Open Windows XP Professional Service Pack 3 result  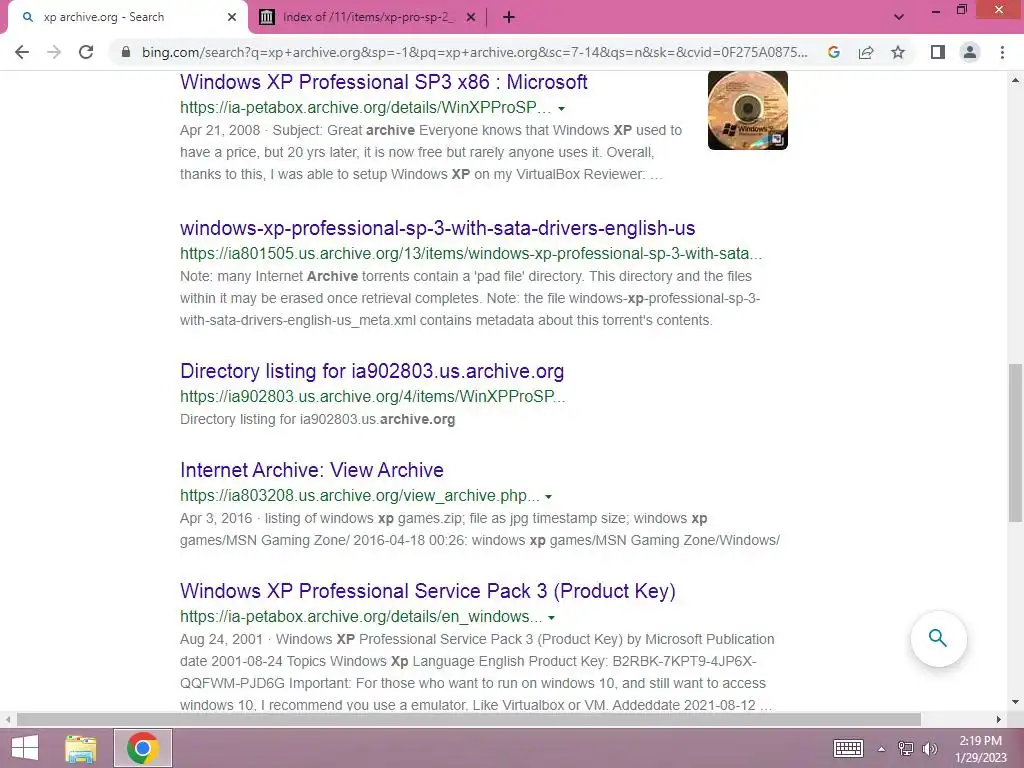[428, 591]
